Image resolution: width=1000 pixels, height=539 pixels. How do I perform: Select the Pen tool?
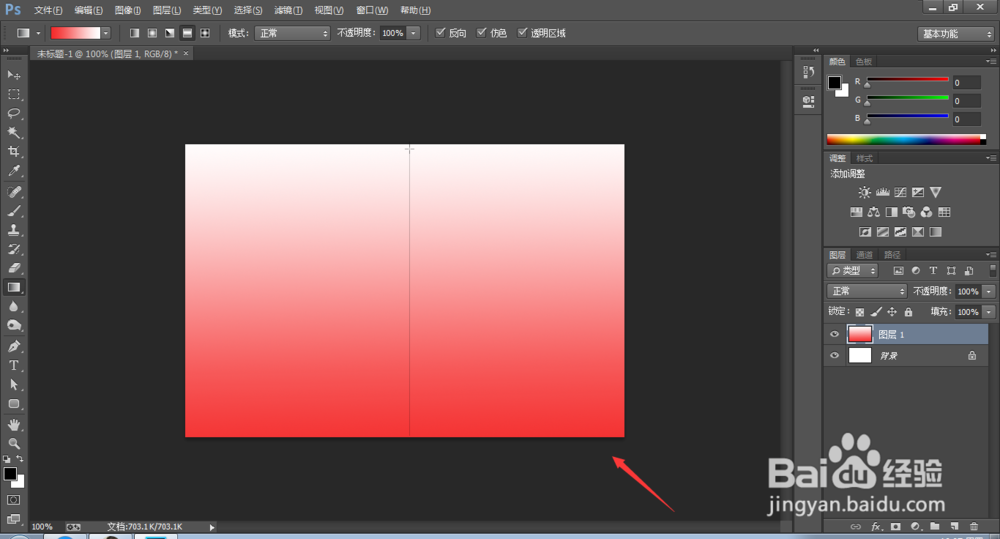[x=13, y=346]
